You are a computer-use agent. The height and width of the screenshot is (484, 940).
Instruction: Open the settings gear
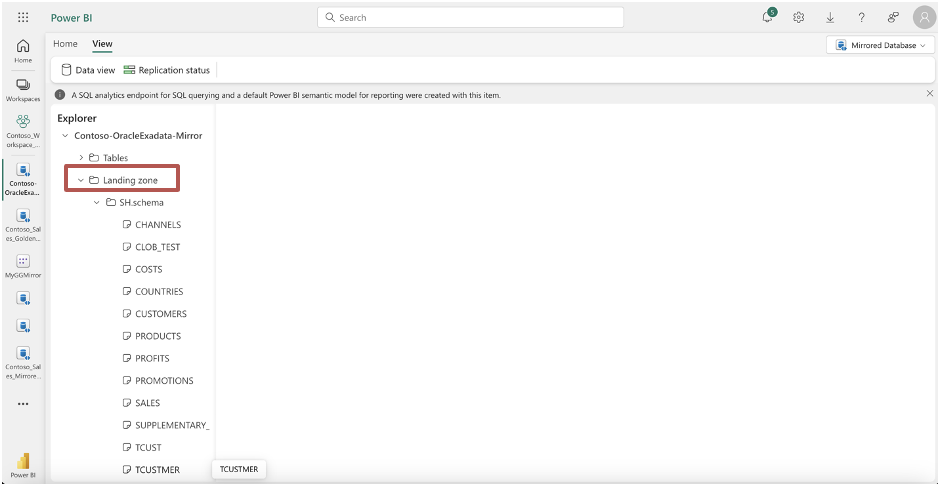click(x=799, y=17)
